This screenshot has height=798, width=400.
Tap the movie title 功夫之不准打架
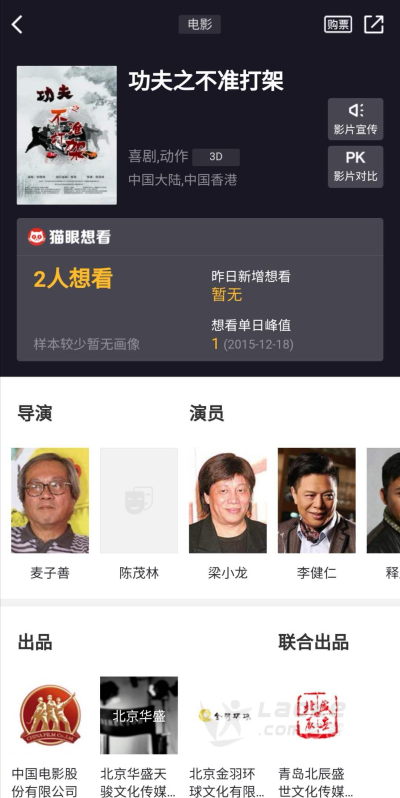click(x=206, y=81)
